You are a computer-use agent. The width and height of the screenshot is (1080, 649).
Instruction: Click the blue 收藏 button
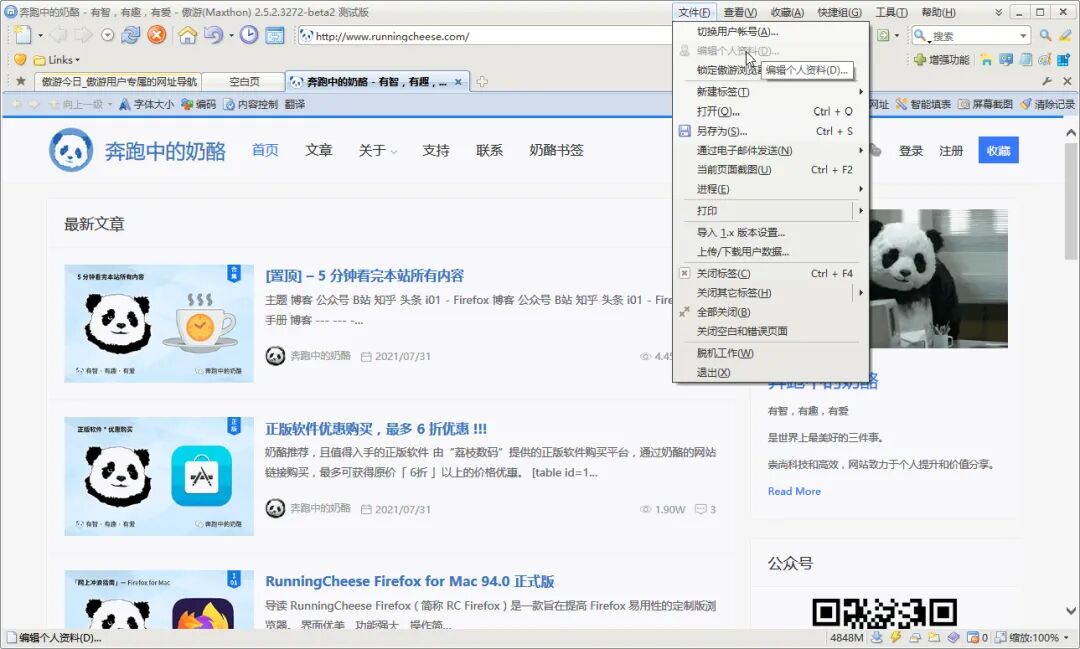coord(998,151)
